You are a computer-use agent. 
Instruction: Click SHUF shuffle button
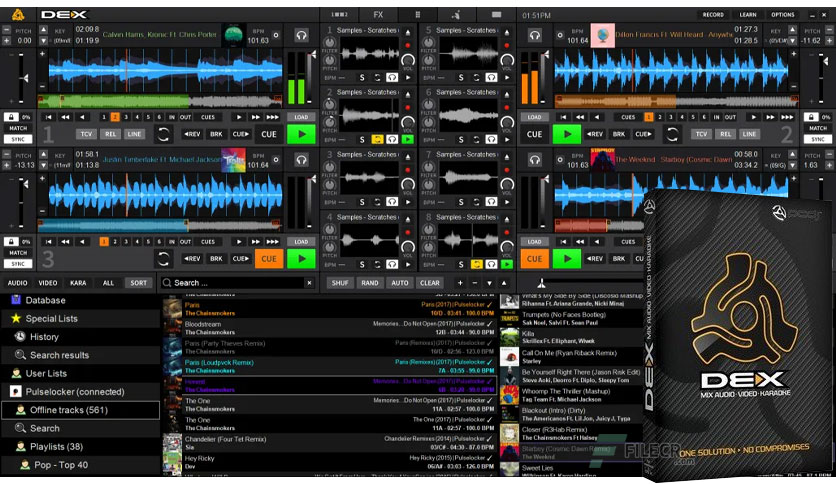tap(340, 283)
